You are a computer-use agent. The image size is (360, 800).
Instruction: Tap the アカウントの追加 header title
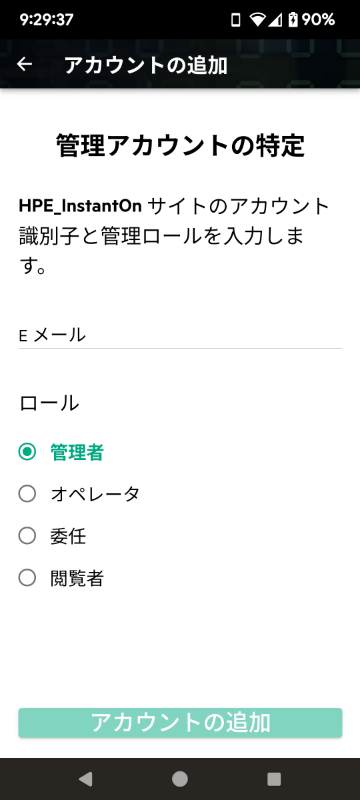pyautogui.click(x=146, y=65)
